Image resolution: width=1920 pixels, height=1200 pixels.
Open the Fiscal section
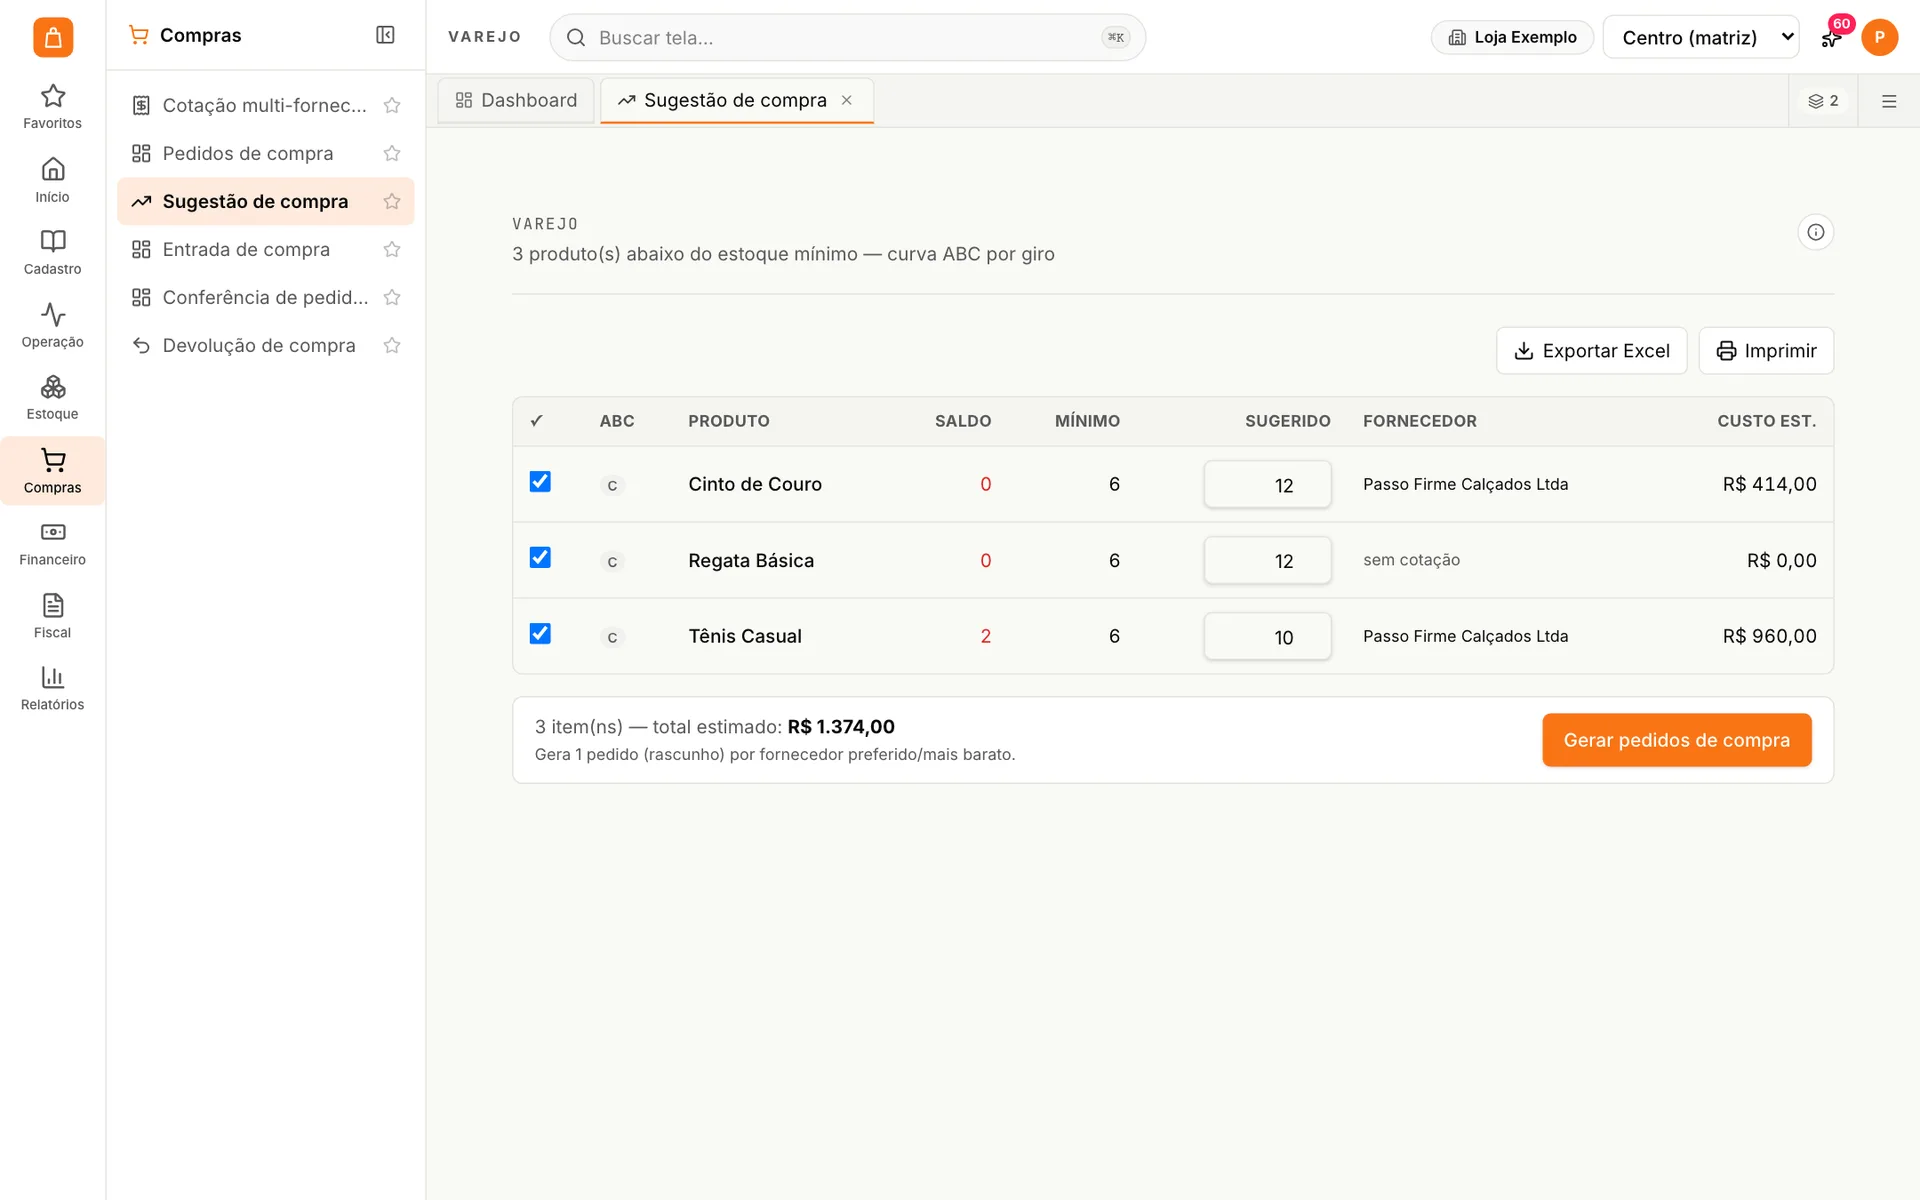(53, 616)
